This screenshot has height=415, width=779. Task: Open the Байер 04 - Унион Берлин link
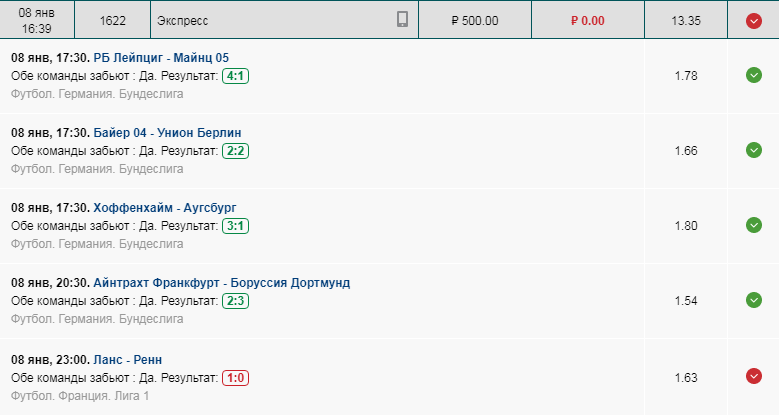(167, 133)
